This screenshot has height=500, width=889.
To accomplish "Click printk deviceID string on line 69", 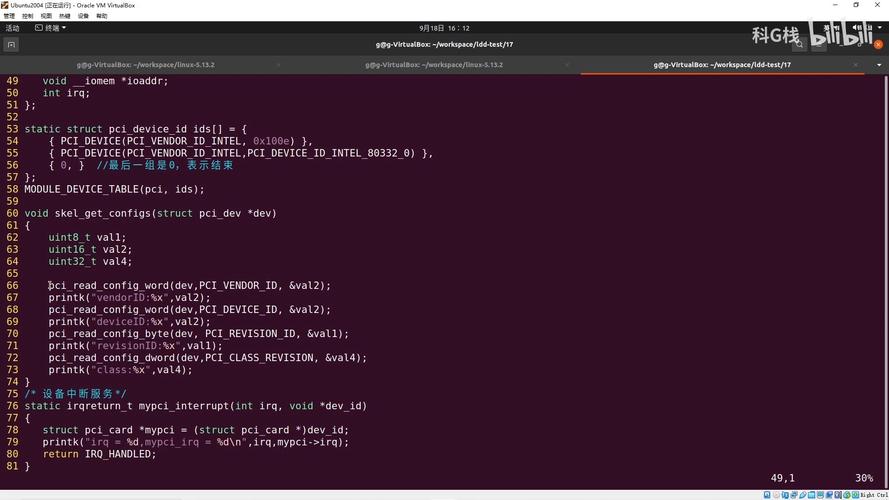I will (129, 321).
